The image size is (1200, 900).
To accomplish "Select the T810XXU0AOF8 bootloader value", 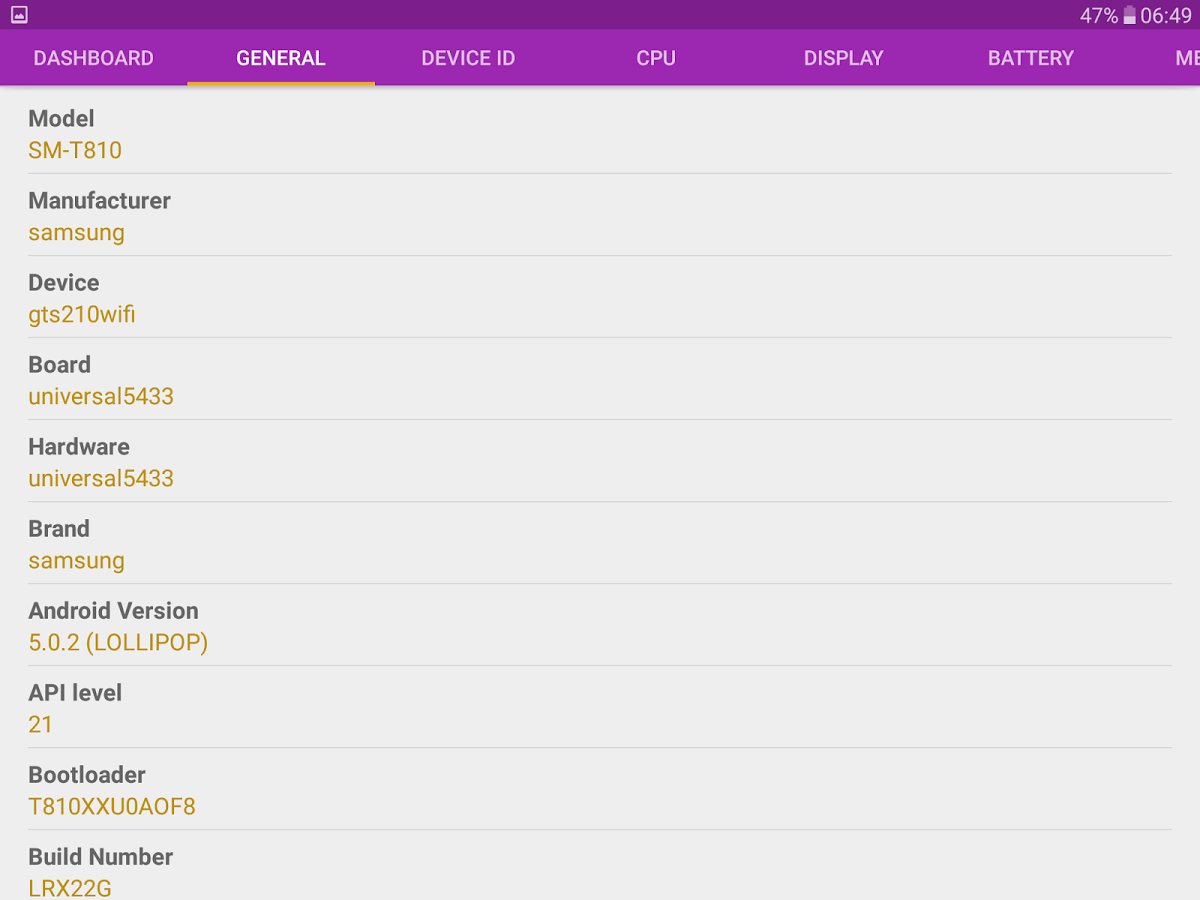I will click(x=112, y=807).
